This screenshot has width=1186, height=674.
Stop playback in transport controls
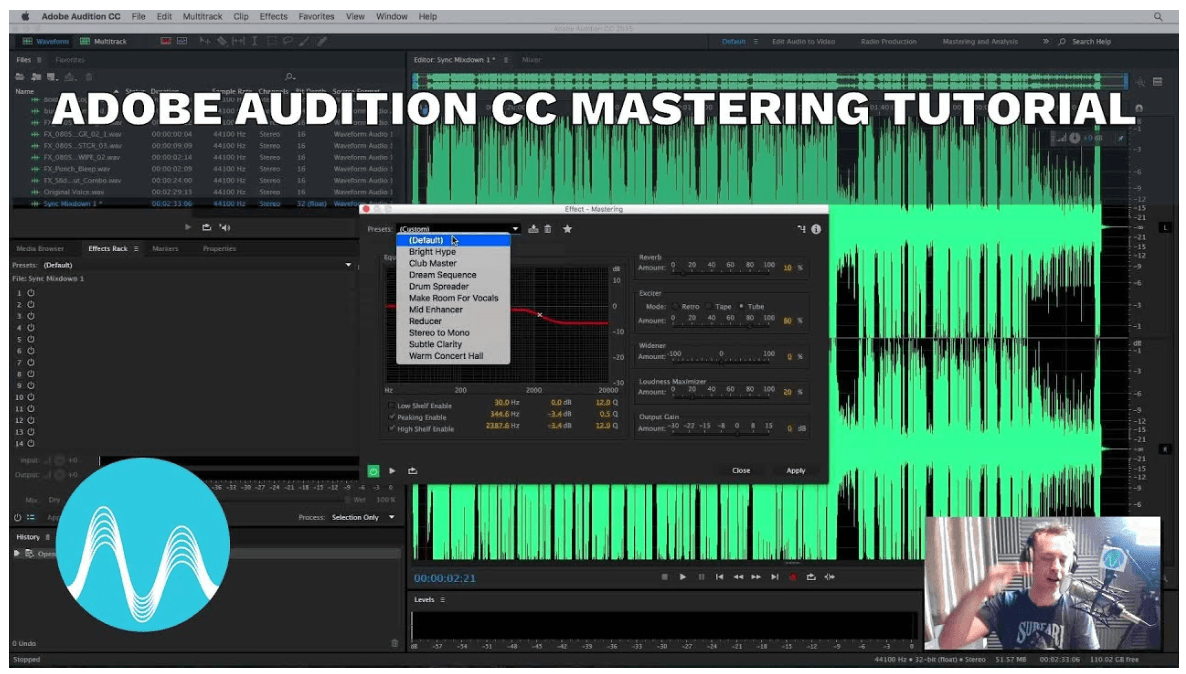click(664, 576)
